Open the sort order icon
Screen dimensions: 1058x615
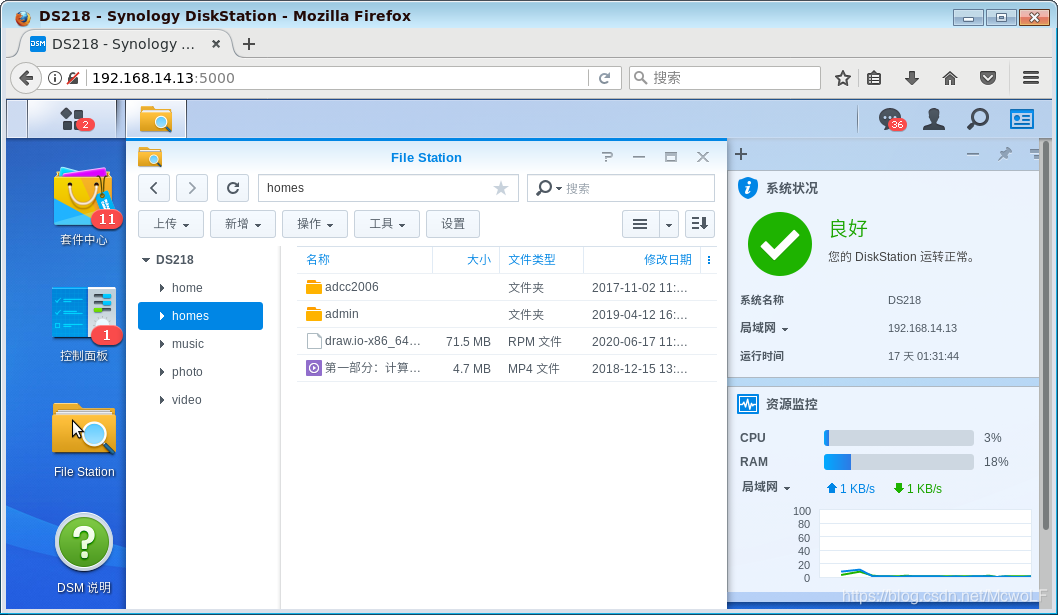point(700,223)
